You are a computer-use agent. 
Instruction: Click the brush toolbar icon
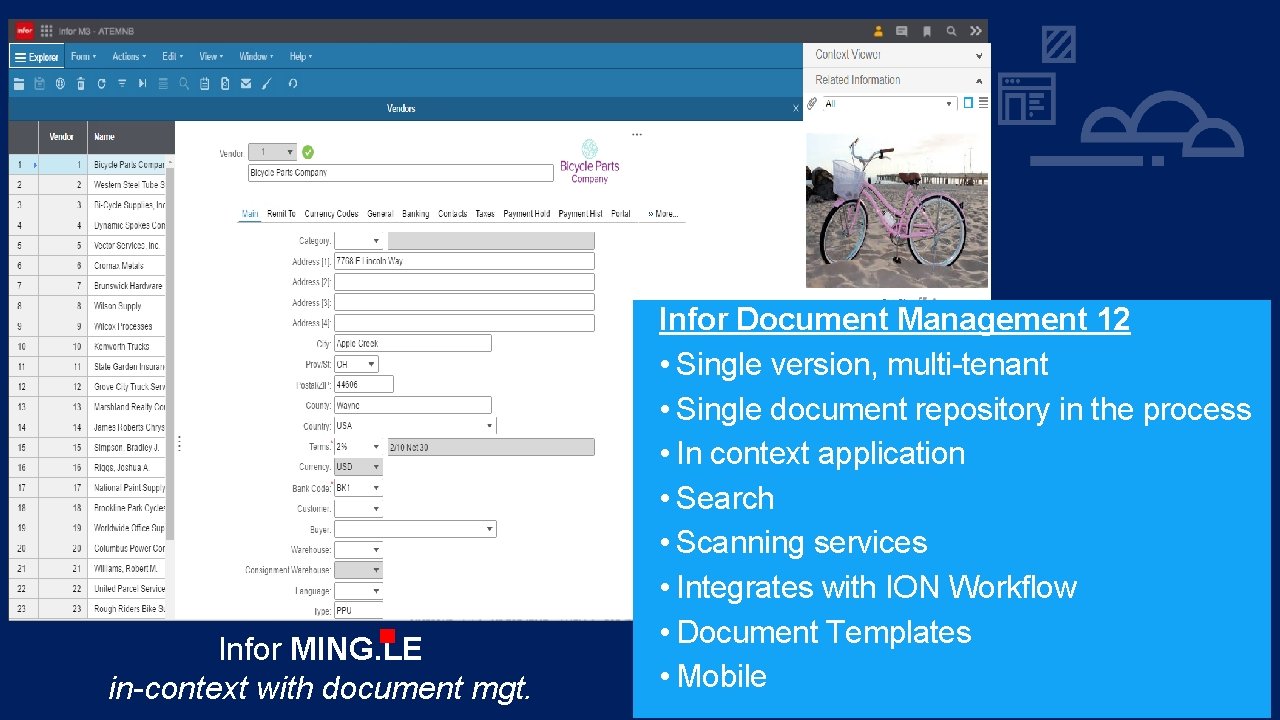point(267,84)
